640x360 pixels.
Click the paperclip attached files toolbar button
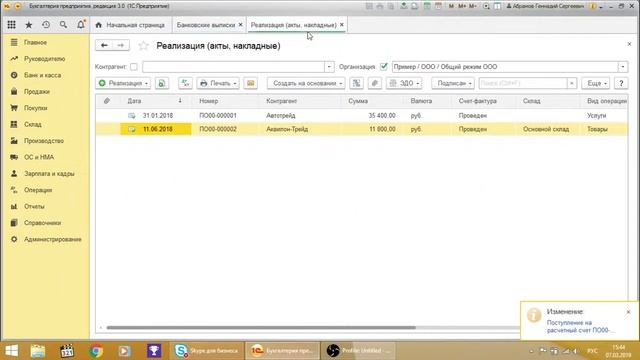click(374, 83)
